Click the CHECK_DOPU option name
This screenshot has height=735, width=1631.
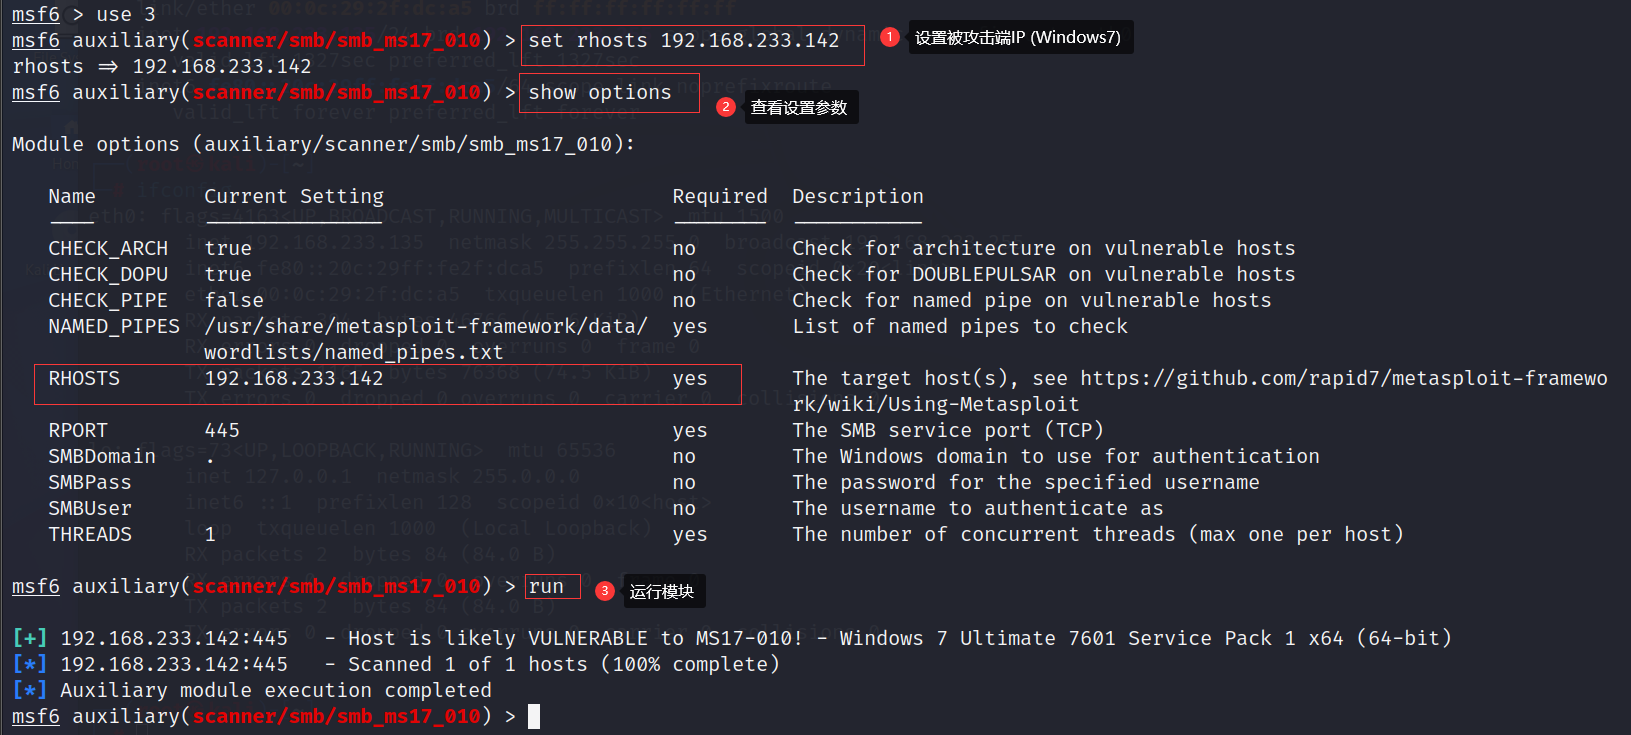tap(108, 275)
